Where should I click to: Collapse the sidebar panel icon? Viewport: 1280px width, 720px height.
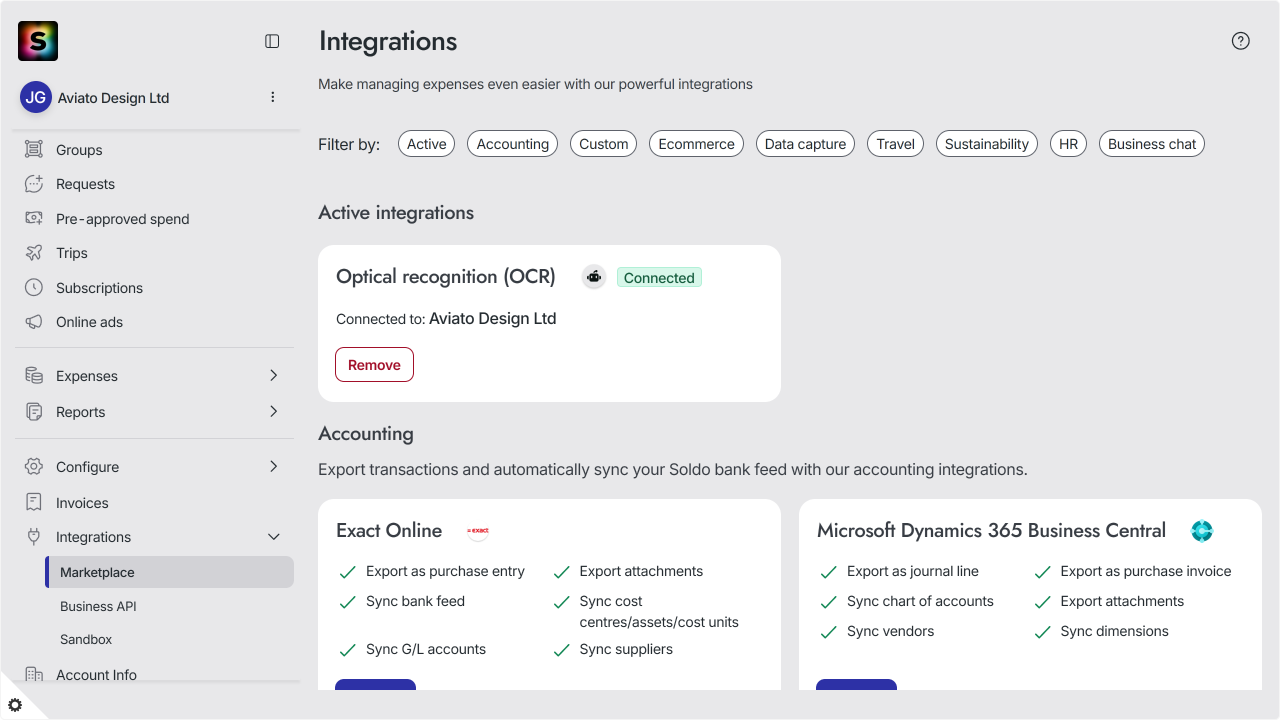coord(272,41)
